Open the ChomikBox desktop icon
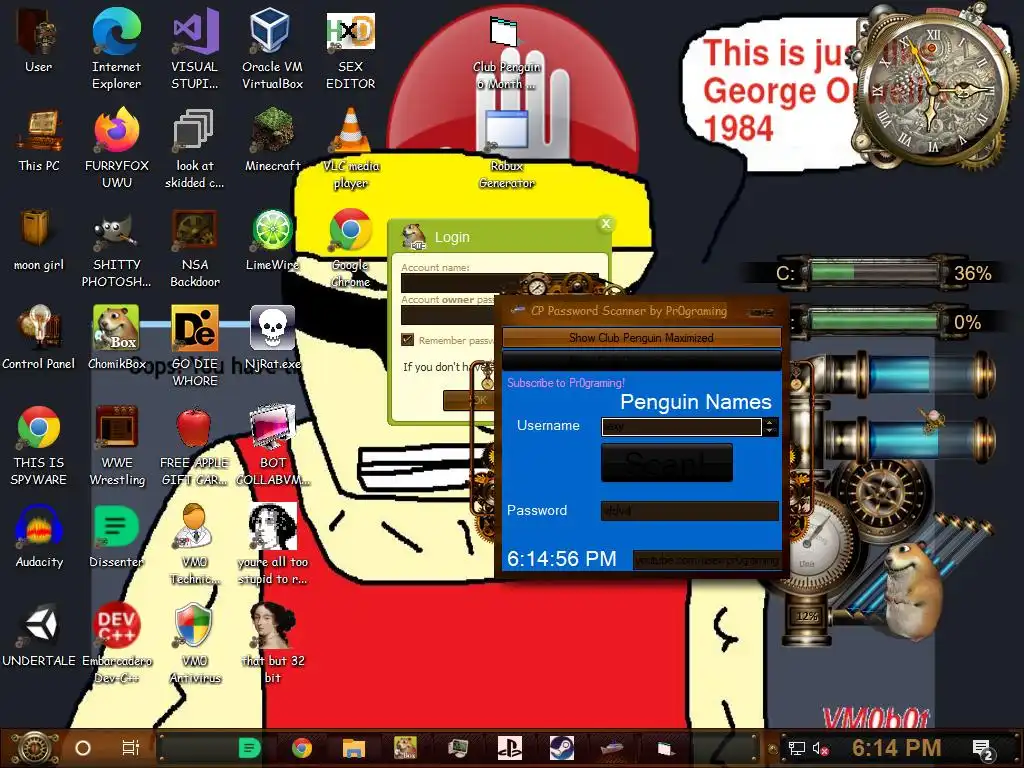The image size is (1024, 768). pyautogui.click(x=116, y=338)
